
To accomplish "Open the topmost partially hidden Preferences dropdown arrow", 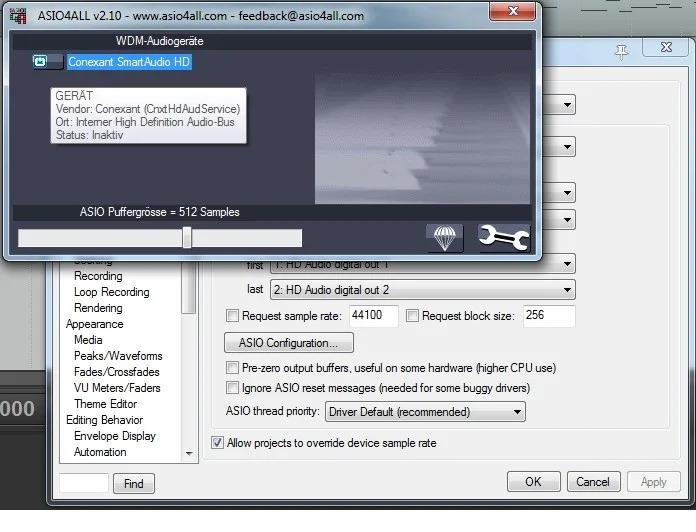I will (x=567, y=105).
